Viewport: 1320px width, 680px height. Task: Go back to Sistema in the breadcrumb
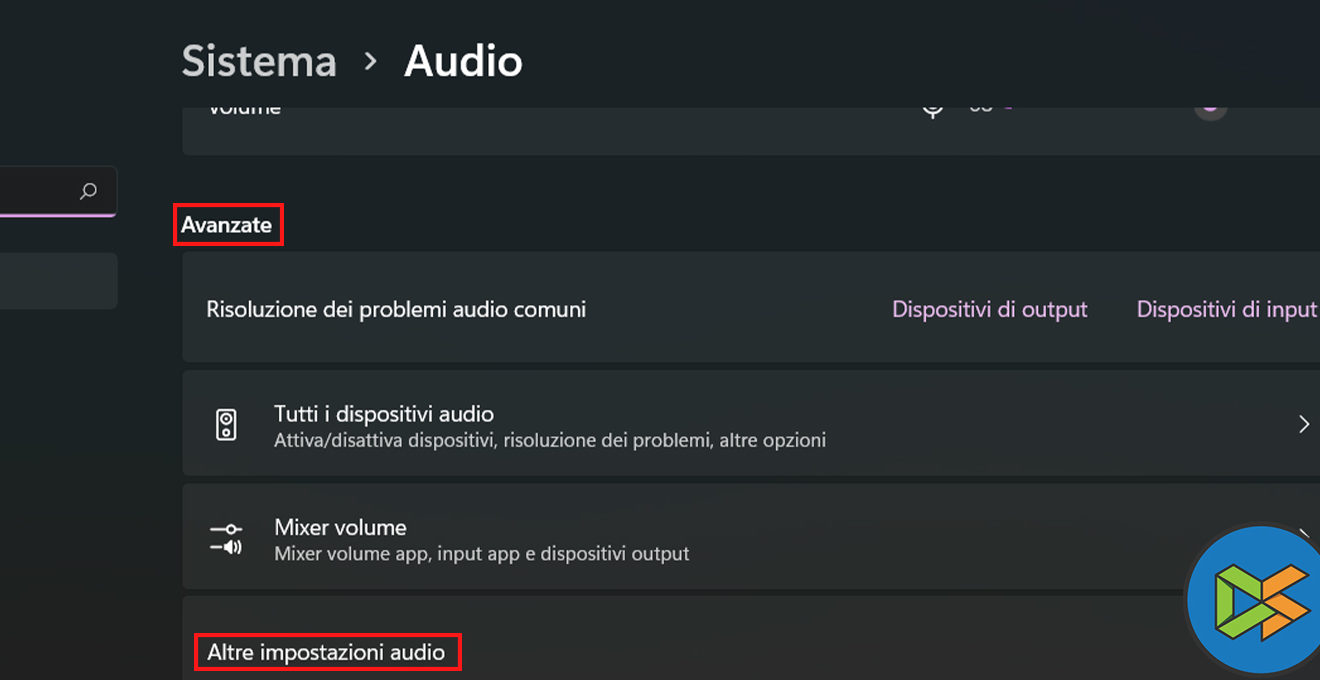(x=259, y=62)
